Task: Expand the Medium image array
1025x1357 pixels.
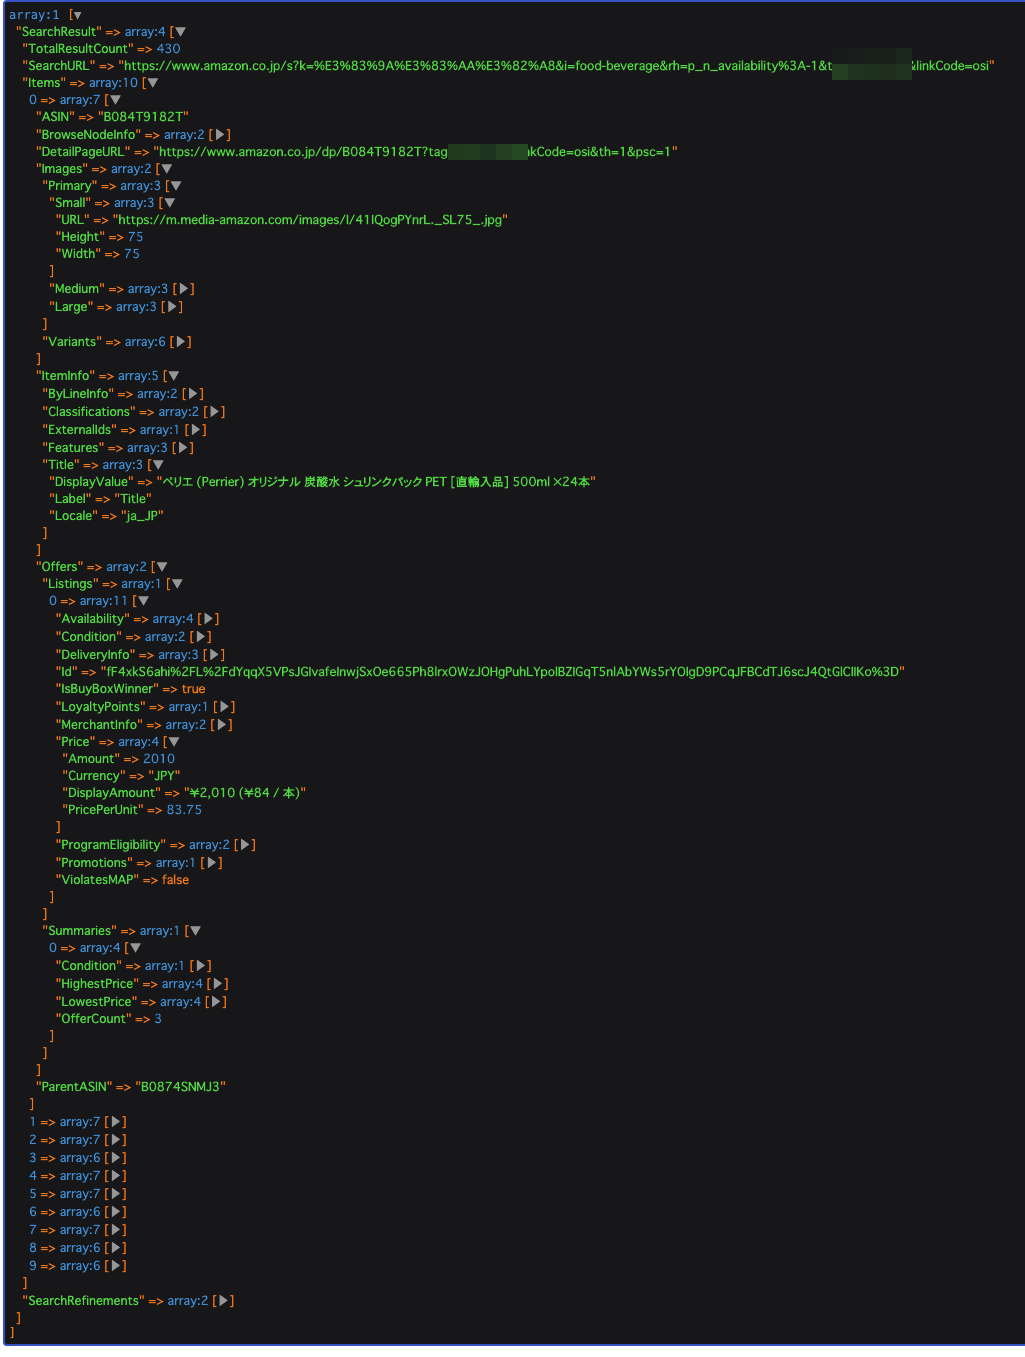Action: point(184,289)
